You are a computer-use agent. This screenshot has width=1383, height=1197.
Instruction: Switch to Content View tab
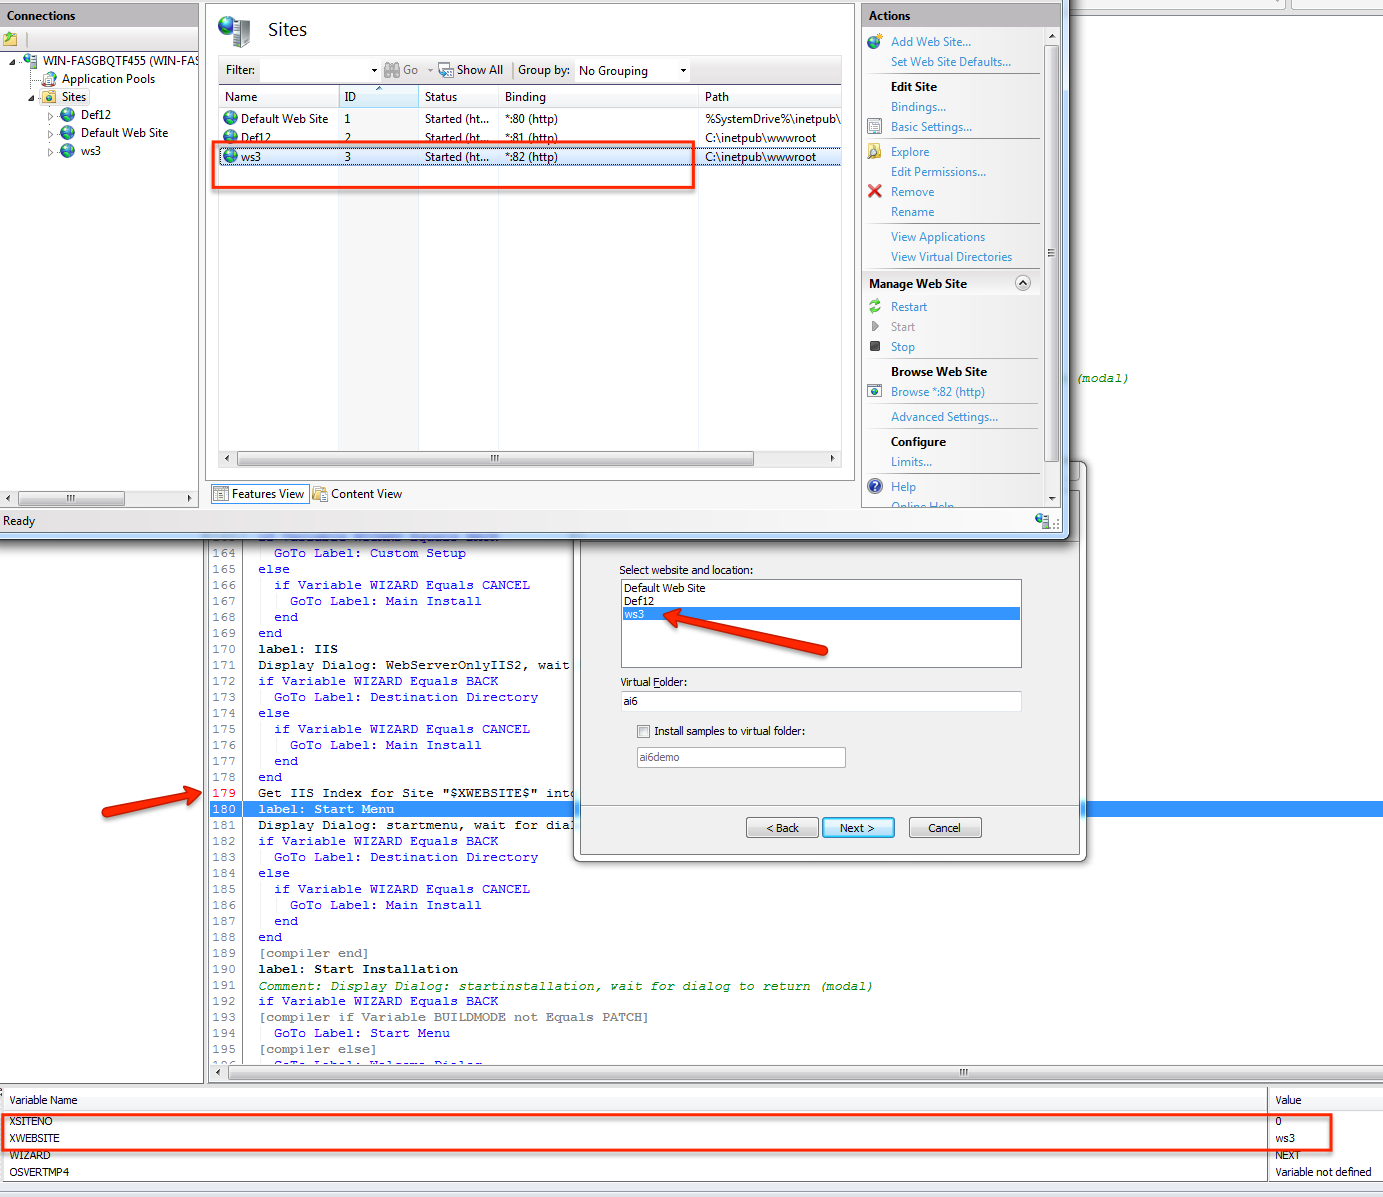358,494
